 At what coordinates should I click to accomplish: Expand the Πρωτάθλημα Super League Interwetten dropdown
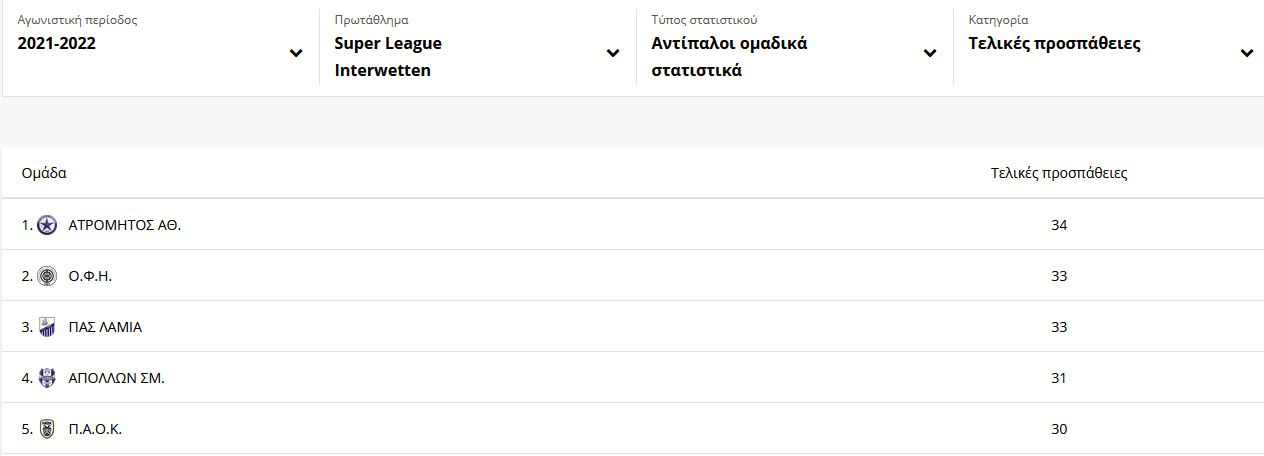478,46
